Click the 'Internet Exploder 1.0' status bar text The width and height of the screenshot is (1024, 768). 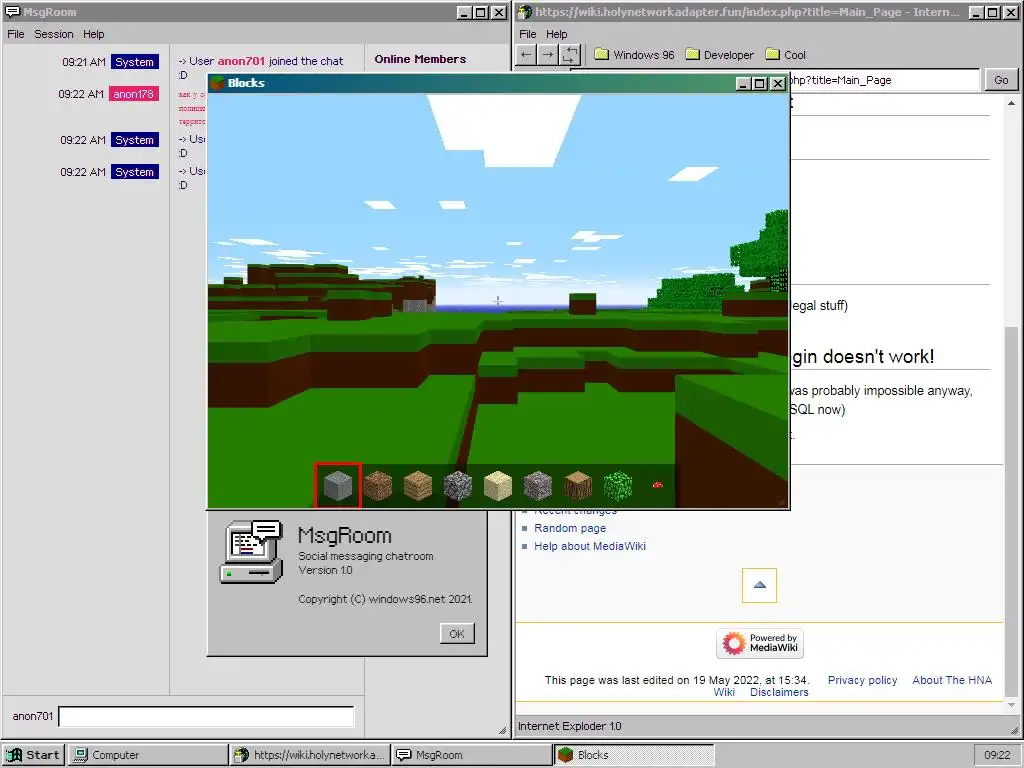click(569, 726)
